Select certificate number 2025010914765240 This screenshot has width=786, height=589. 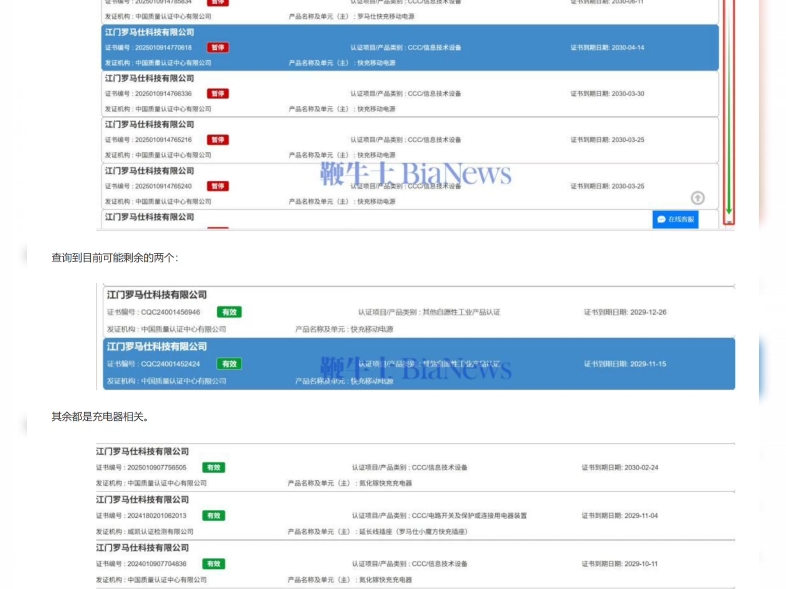tap(163, 186)
